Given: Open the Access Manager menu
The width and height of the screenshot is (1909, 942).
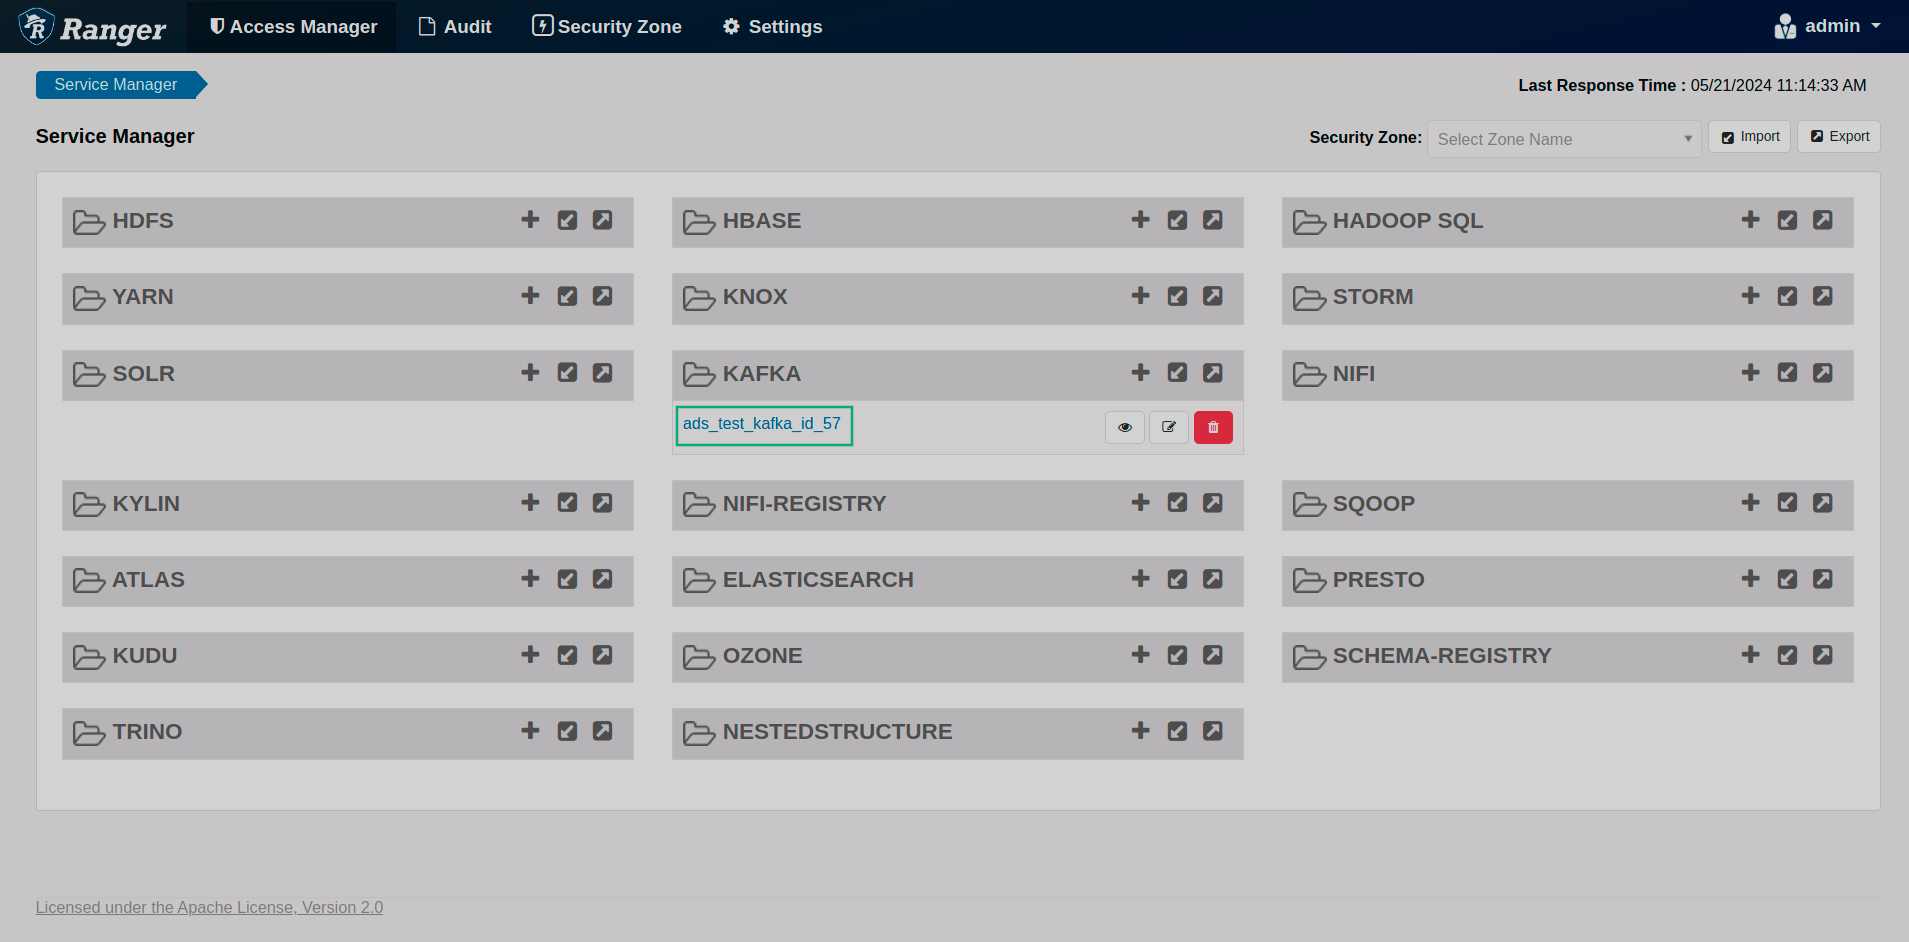Looking at the screenshot, I should (294, 27).
